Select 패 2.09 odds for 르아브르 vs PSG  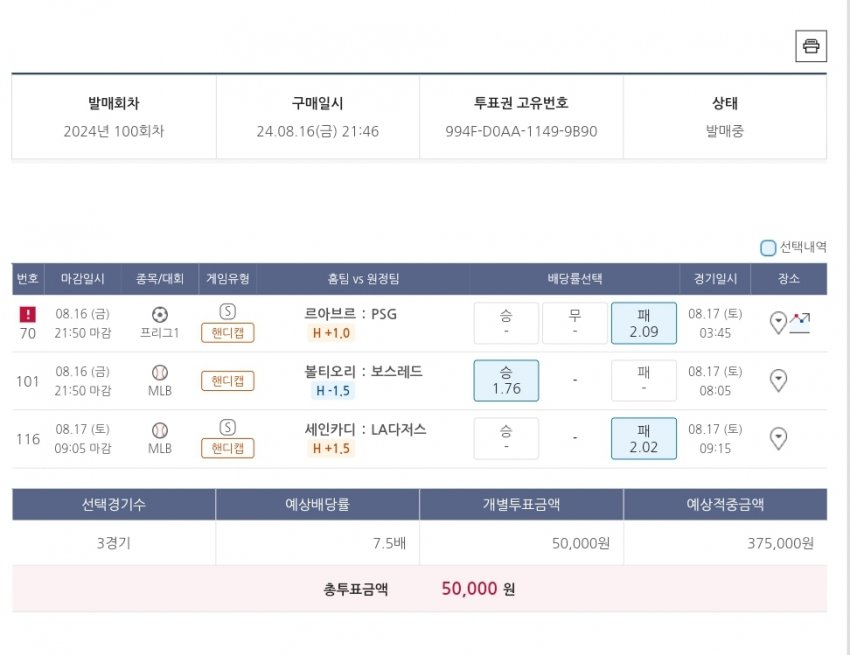click(x=643, y=323)
